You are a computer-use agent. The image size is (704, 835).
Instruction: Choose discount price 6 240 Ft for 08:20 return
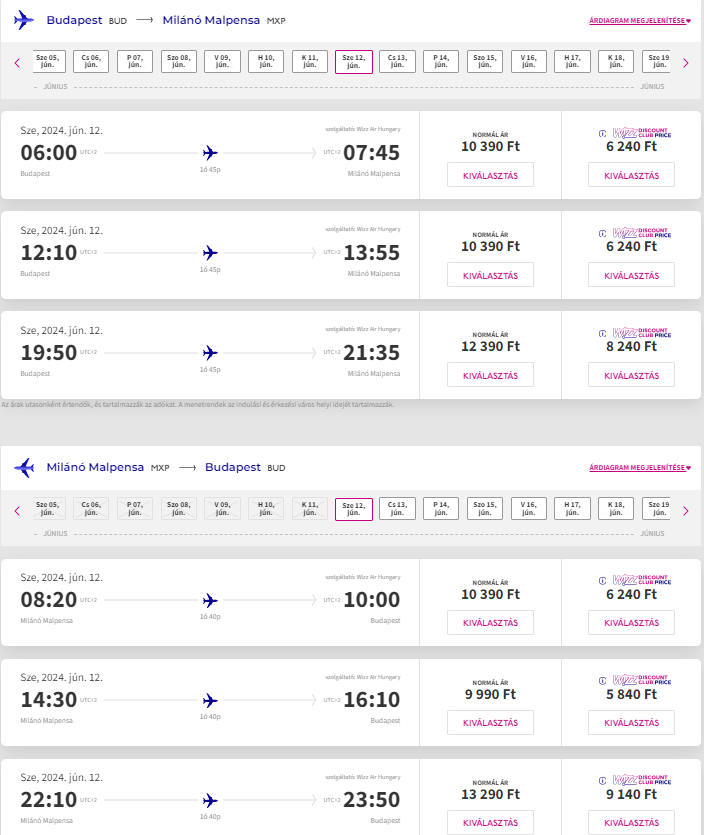coord(632,622)
